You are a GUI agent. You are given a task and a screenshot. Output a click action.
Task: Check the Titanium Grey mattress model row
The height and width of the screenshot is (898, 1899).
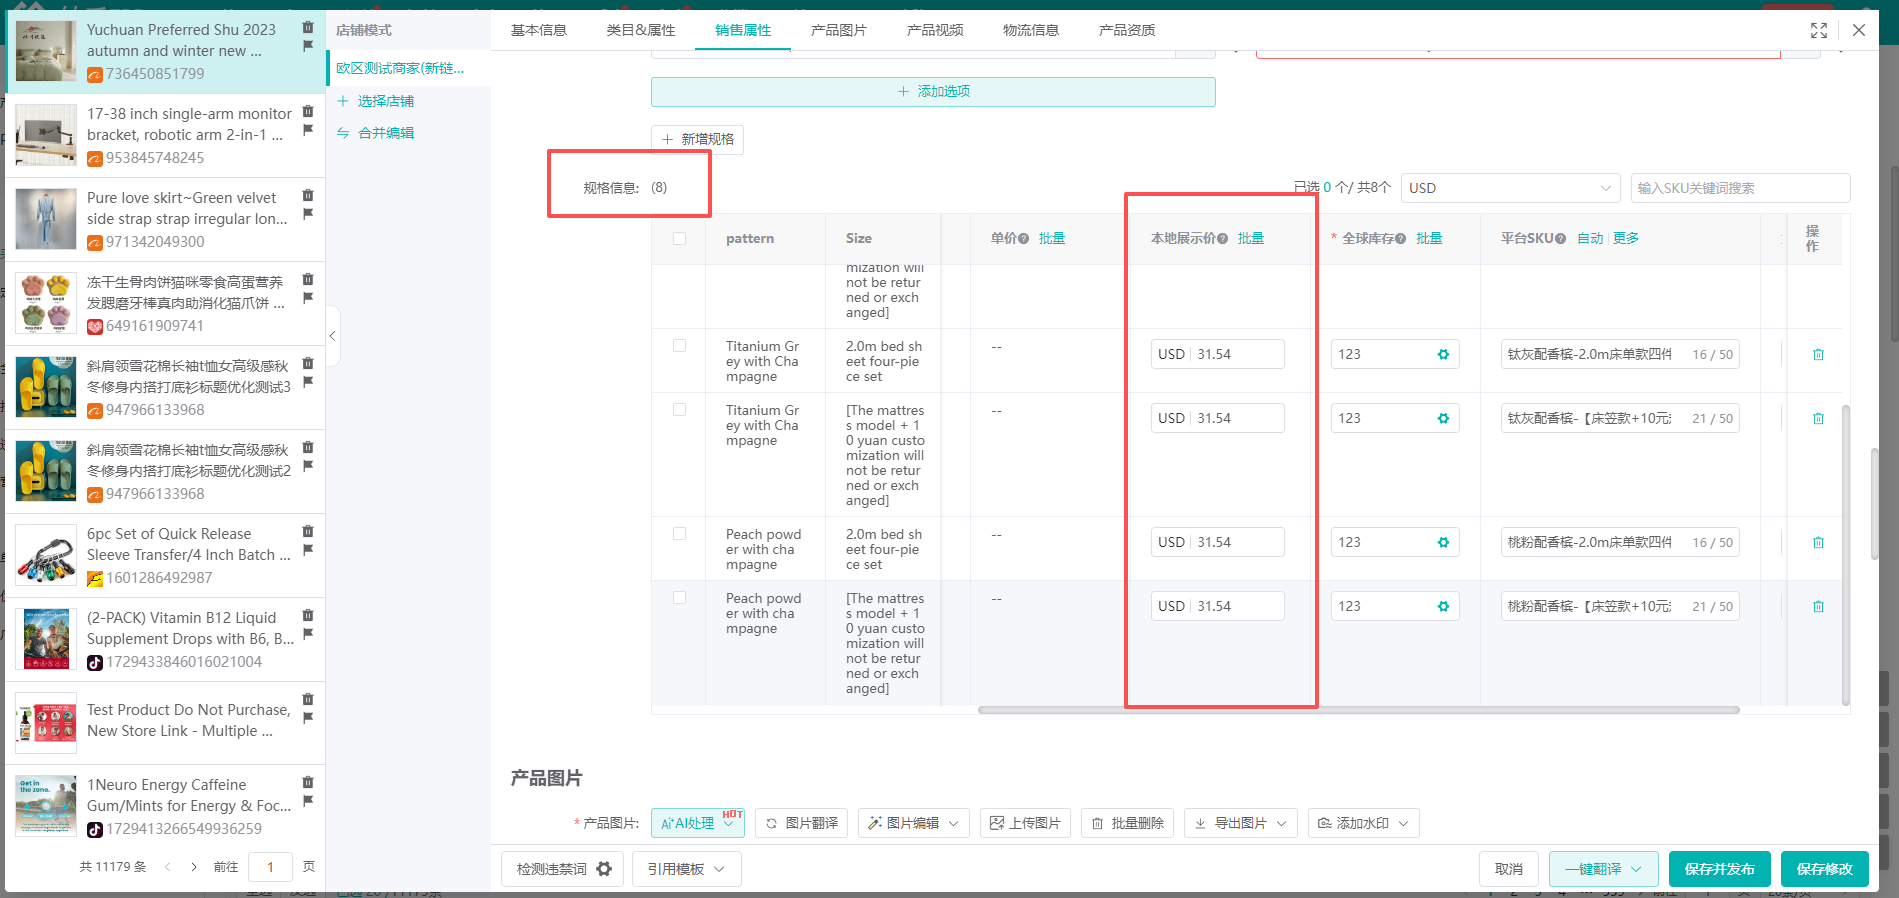[680, 410]
